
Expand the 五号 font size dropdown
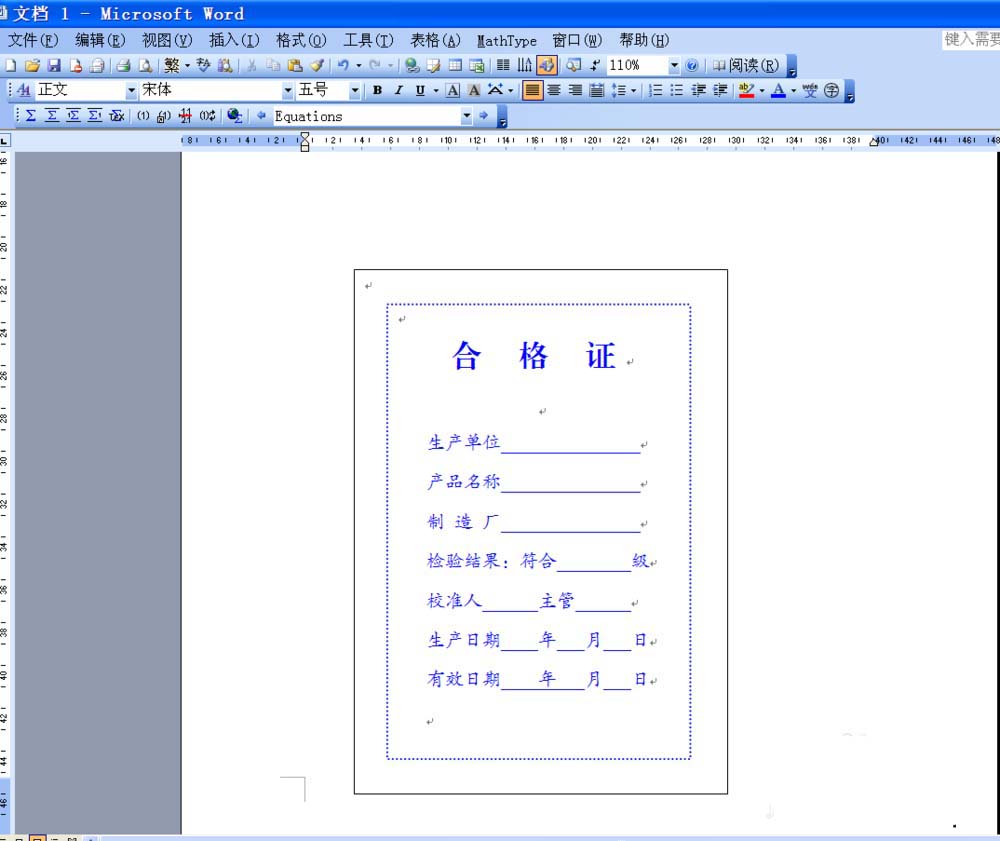[355, 91]
